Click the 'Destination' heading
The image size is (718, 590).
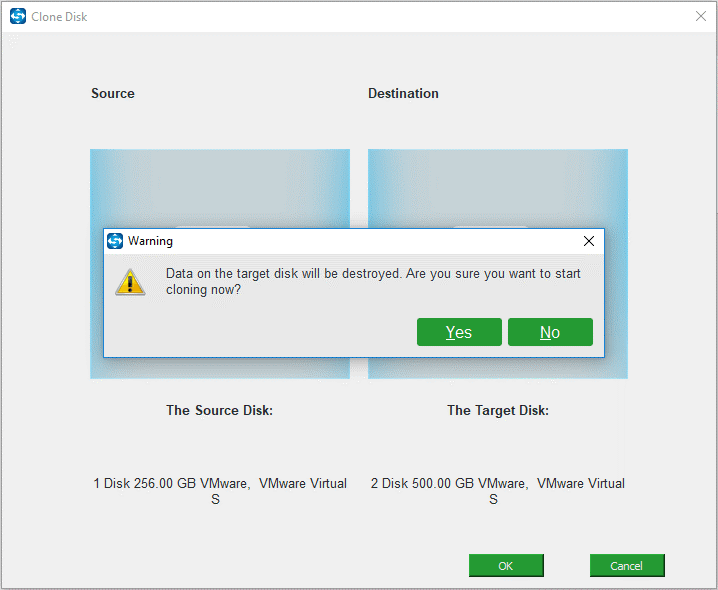coord(403,93)
